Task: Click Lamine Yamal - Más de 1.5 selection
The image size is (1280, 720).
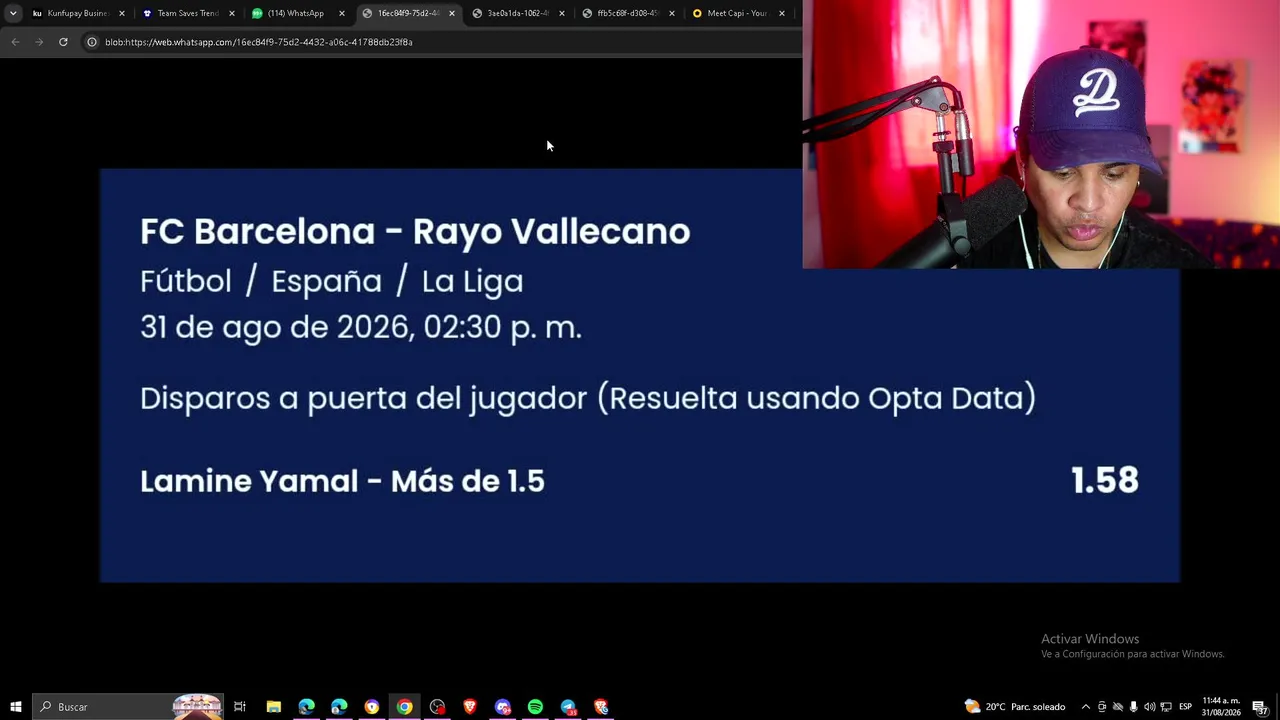Action: pos(342,481)
